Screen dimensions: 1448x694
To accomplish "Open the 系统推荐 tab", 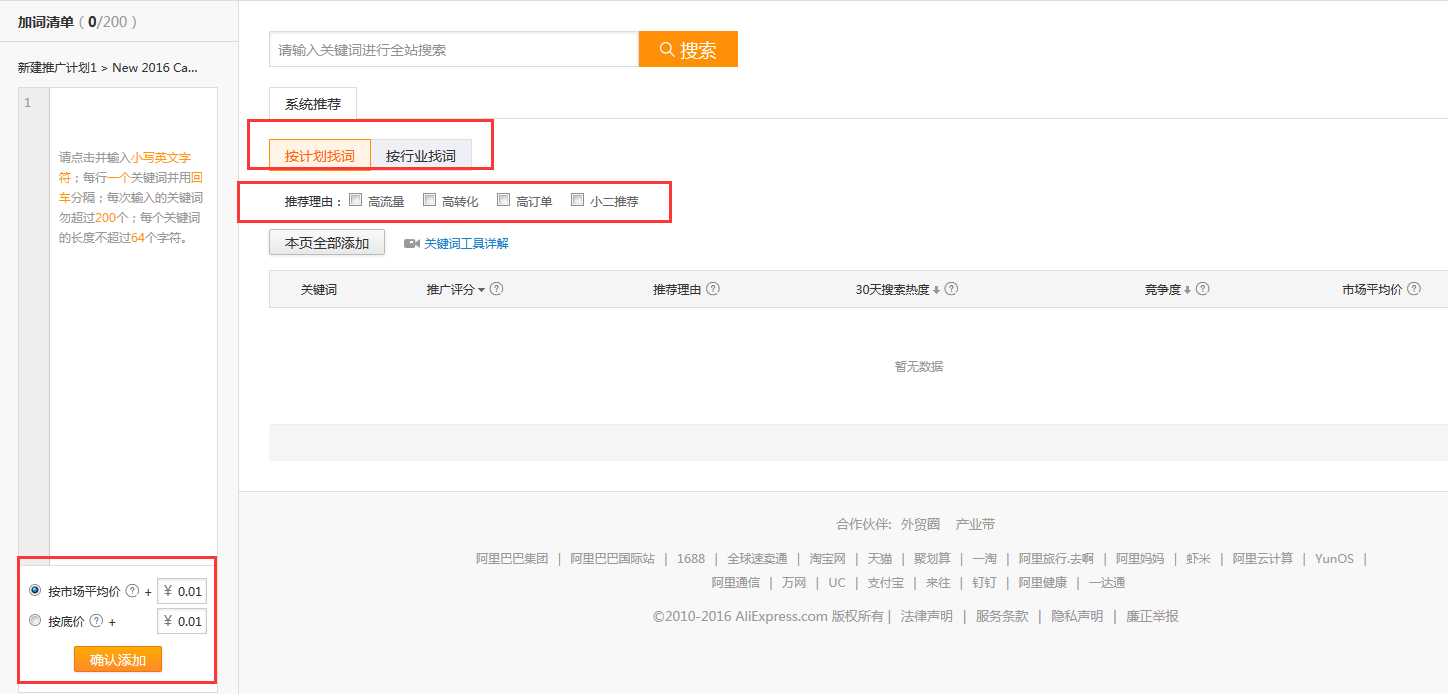I will point(312,104).
